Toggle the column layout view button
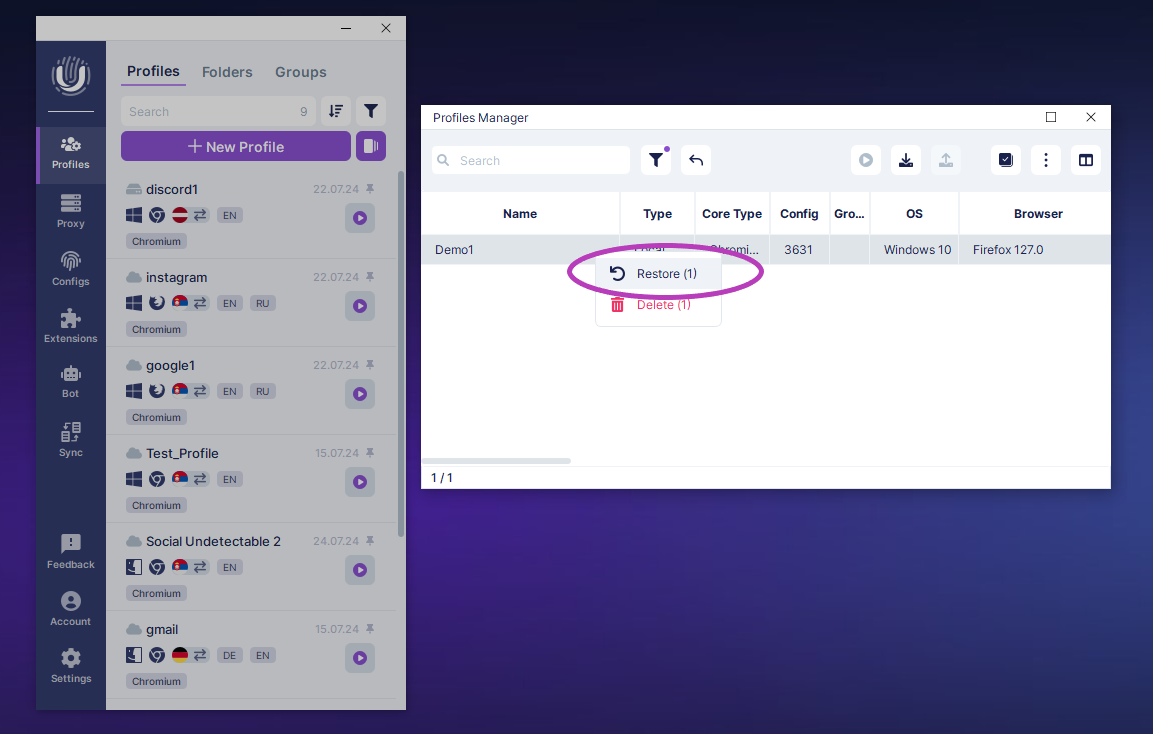This screenshot has height=734, width=1153. coord(1086,160)
